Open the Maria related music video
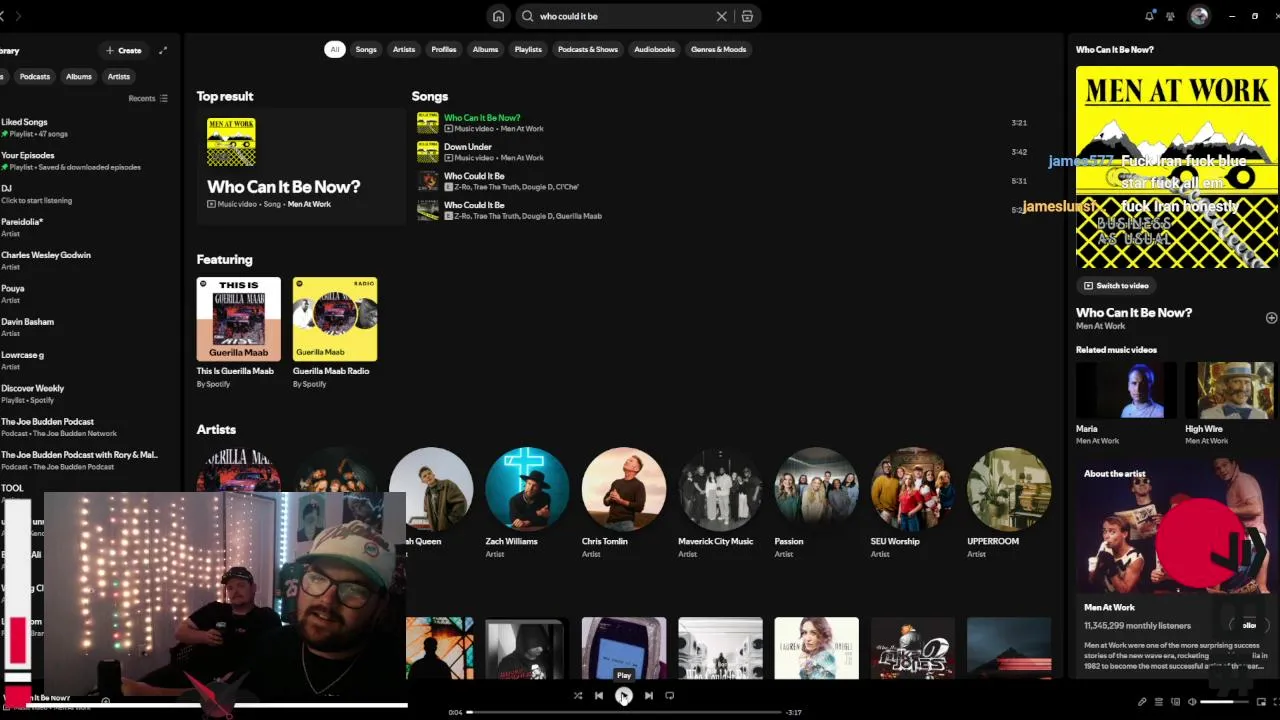The image size is (1280, 720). (1126, 404)
